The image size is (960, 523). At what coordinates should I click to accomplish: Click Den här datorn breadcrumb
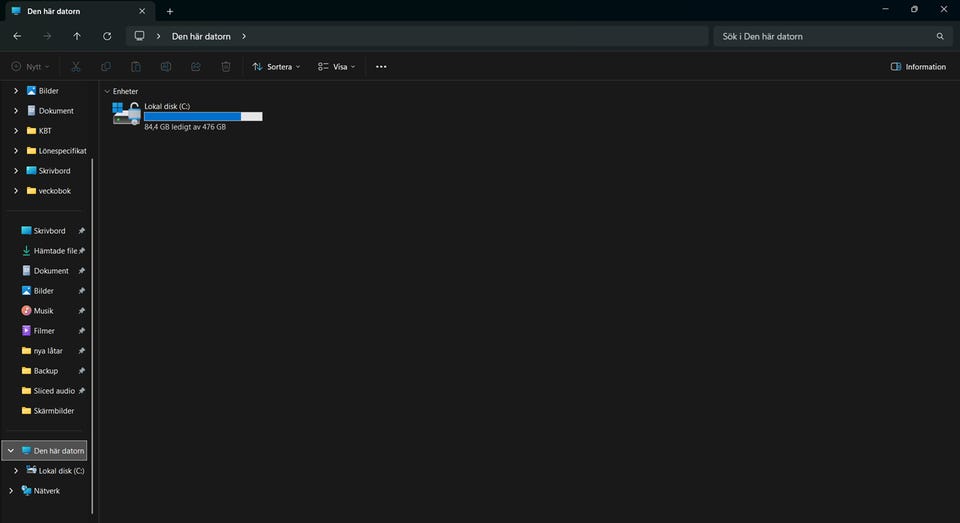pyautogui.click(x=201, y=36)
